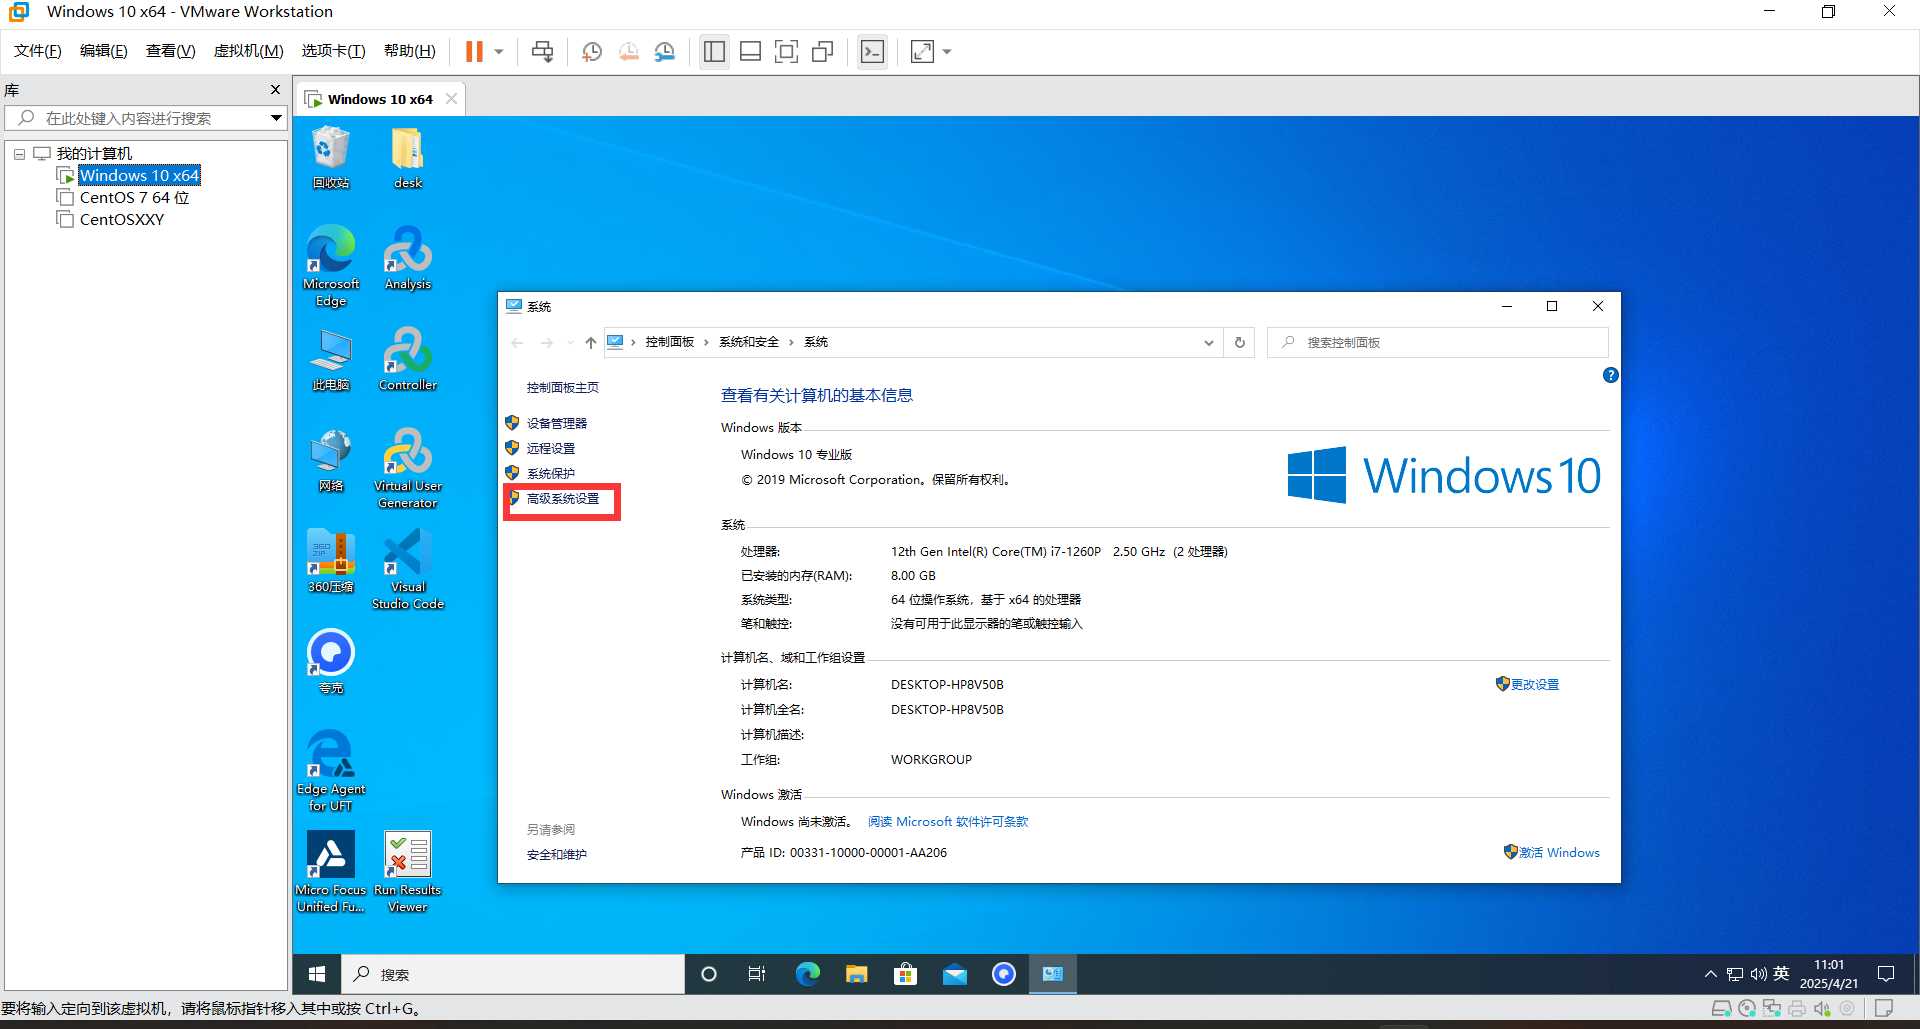The width and height of the screenshot is (1920, 1029).
Task: Open the 选项卡(T) menu
Action: coord(334,51)
